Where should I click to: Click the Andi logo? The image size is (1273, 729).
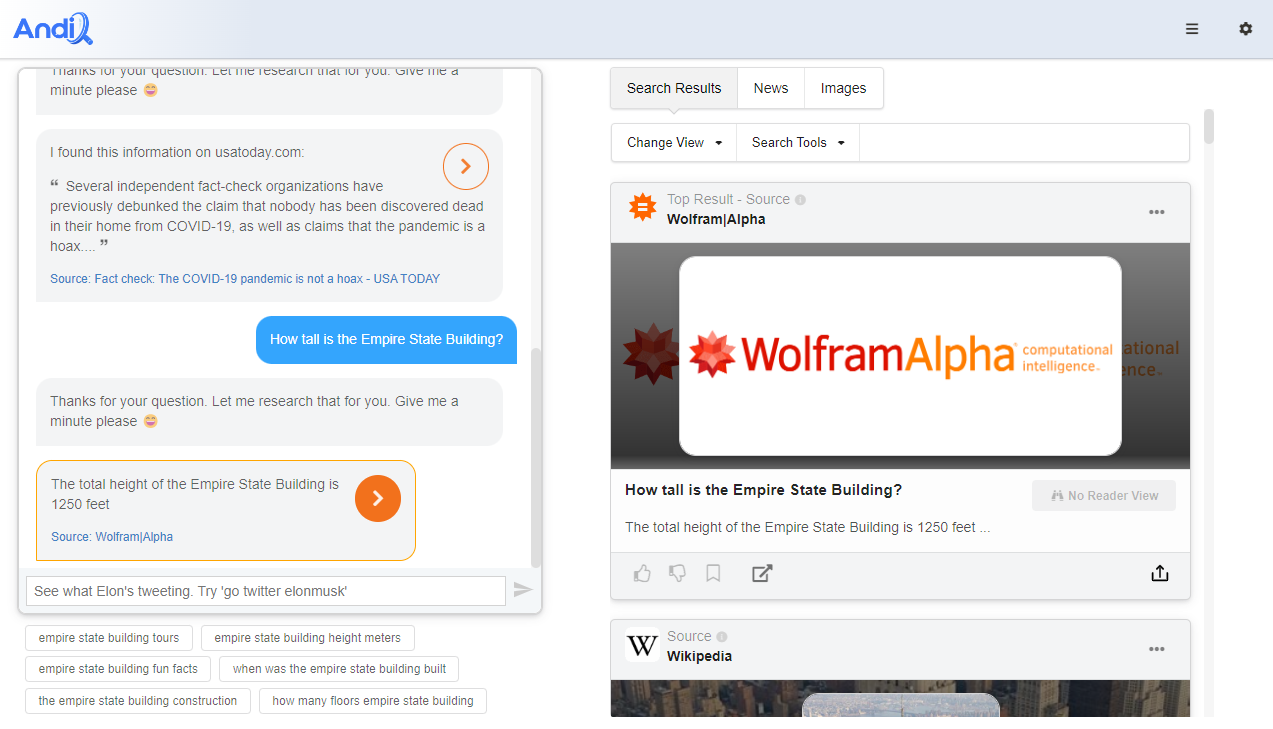pyautogui.click(x=53, y=29)
